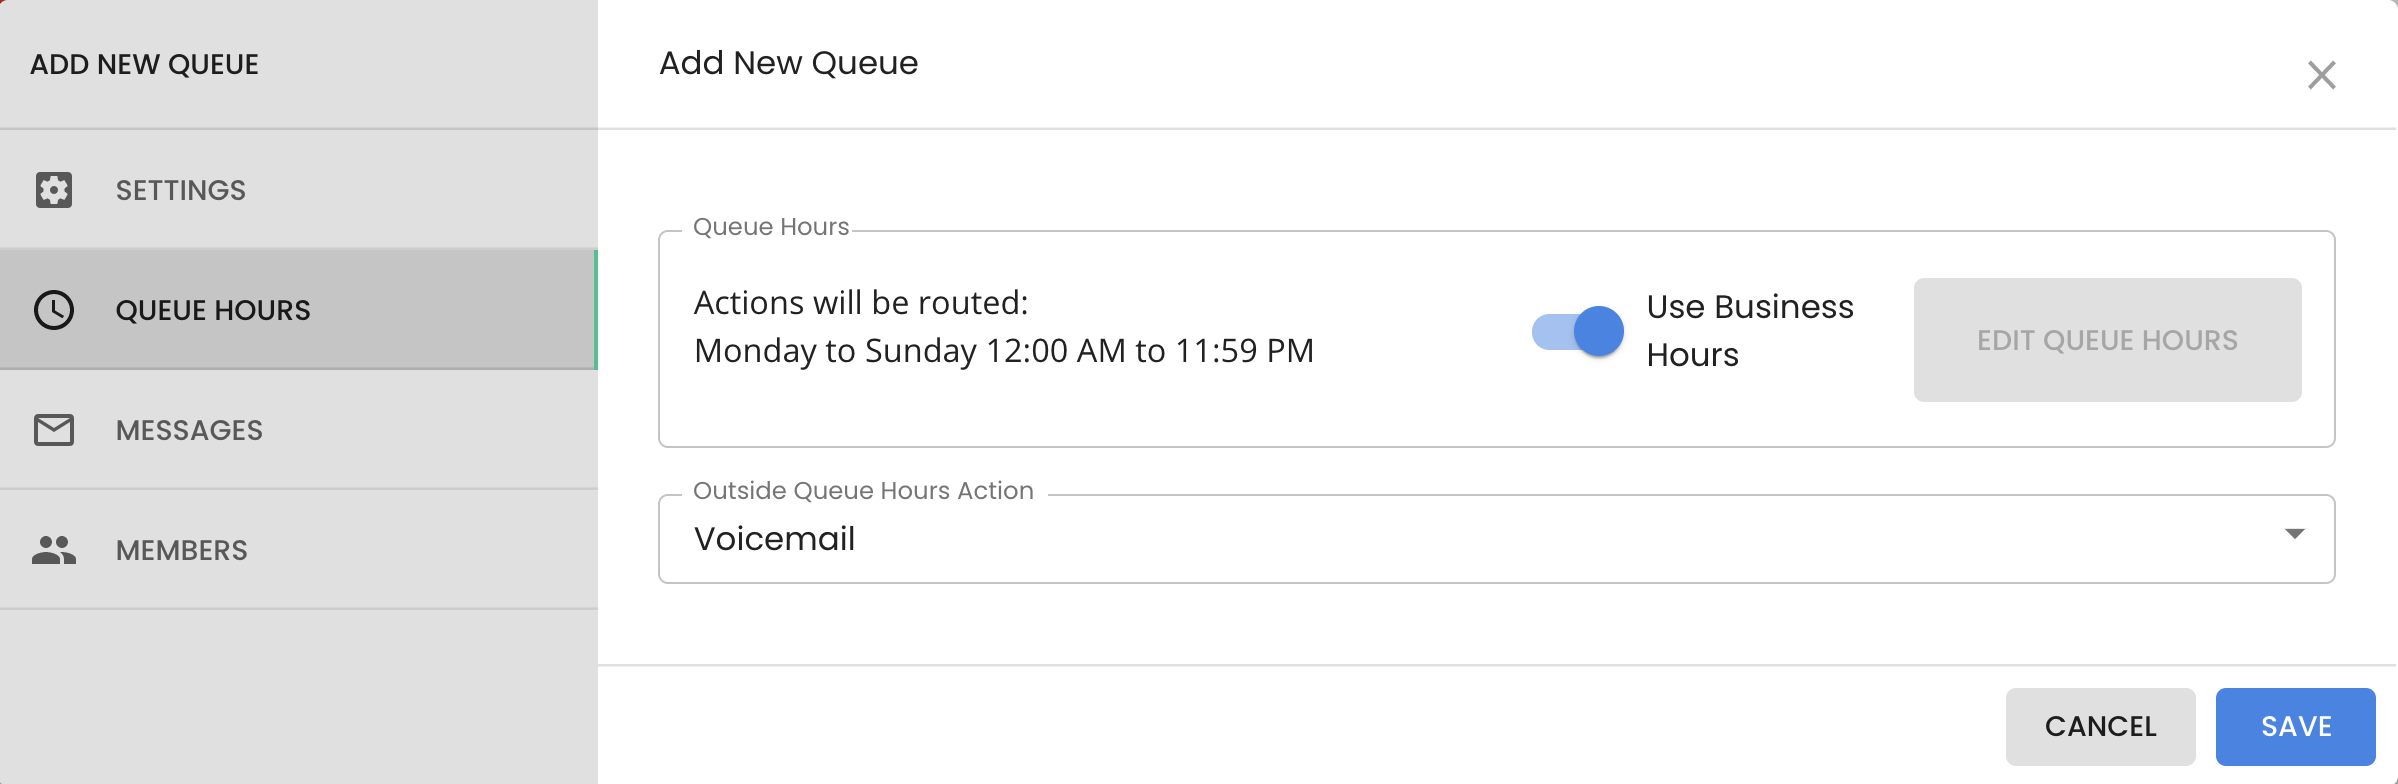Switch to the Members sidebar tab
This screenshot has height=784, width=2398.
point(299,550)
